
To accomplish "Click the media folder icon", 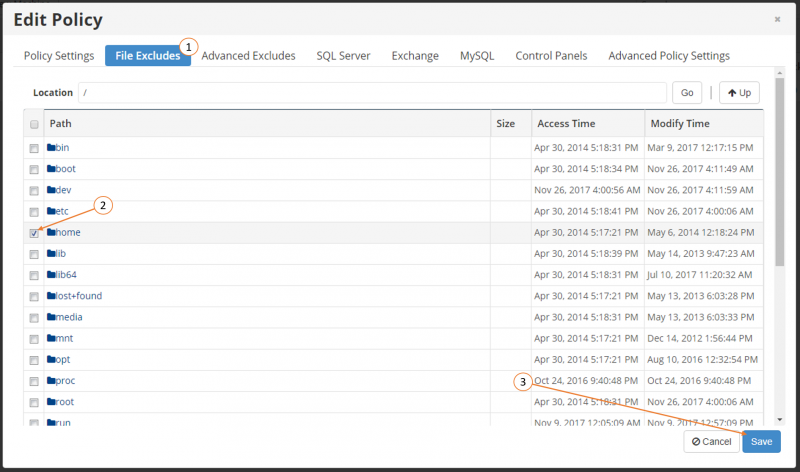I will coord(52,317).
